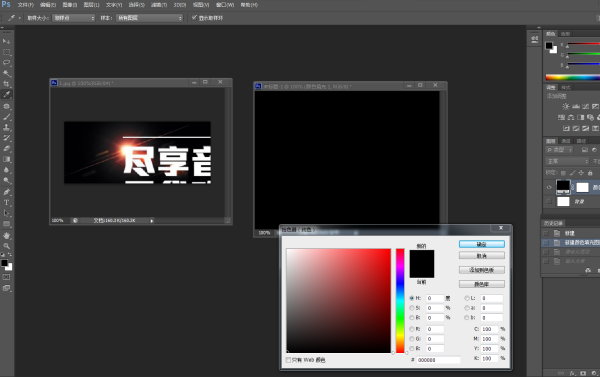600x377 pixels.
Task: Select the Healing Brush tool
Action: tap(7, 106)
